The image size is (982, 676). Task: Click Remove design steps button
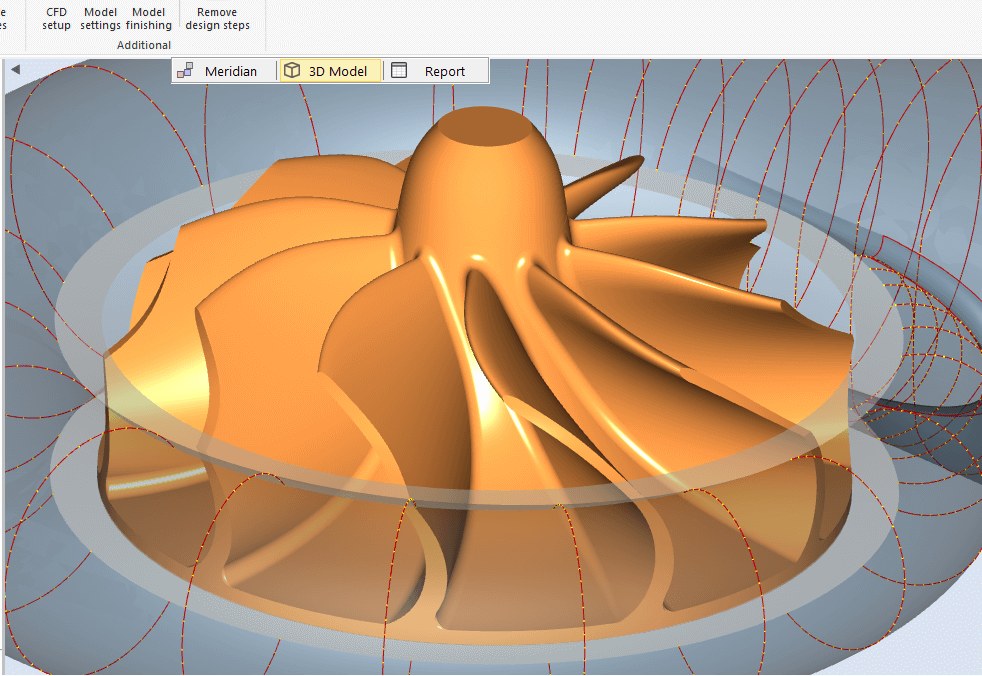(x=217, y=19)
